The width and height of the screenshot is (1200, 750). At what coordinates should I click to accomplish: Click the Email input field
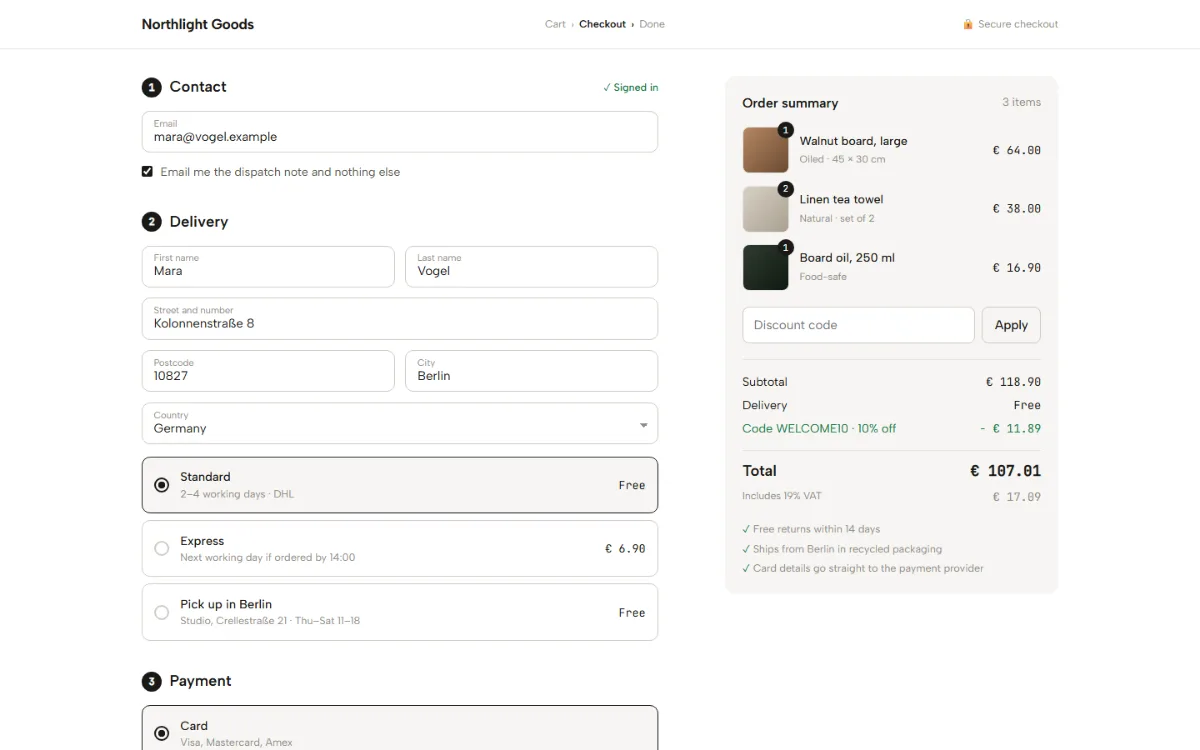(x=400, y=132)
